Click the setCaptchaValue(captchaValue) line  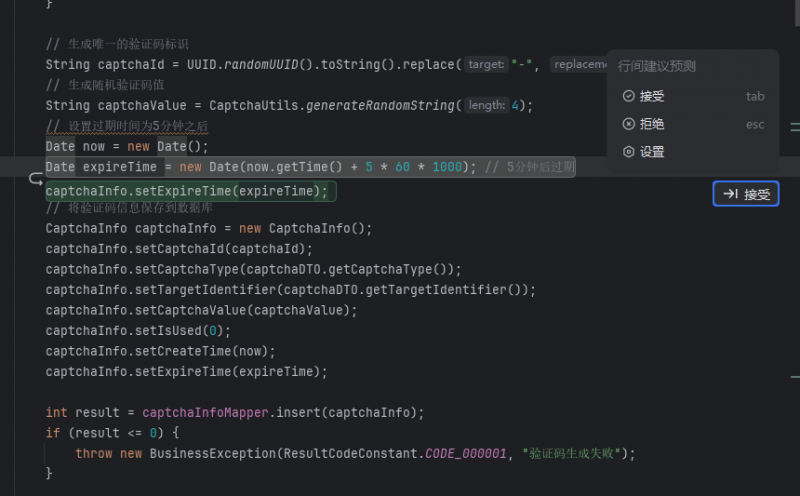coord(201,310)
